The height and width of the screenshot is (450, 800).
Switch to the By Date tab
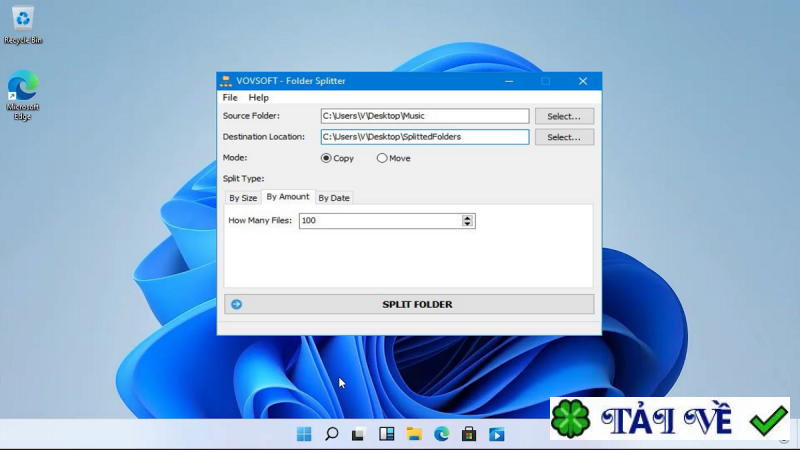pyautogui.click(x=334, y=198)
